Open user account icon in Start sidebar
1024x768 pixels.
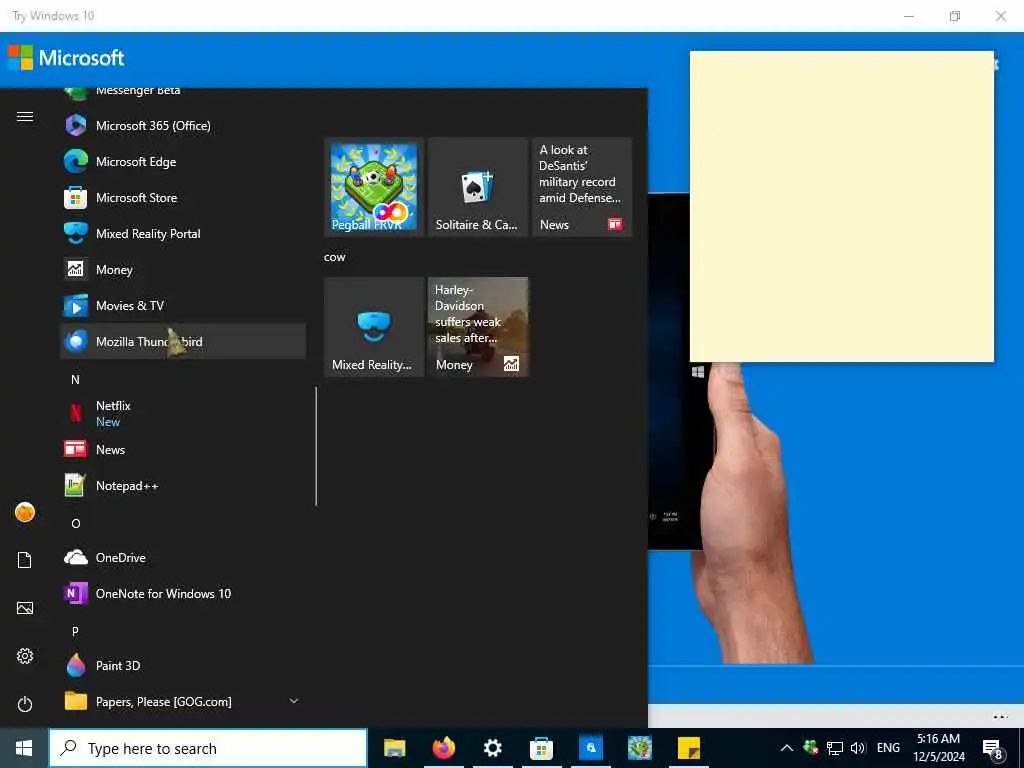[25, 512]
